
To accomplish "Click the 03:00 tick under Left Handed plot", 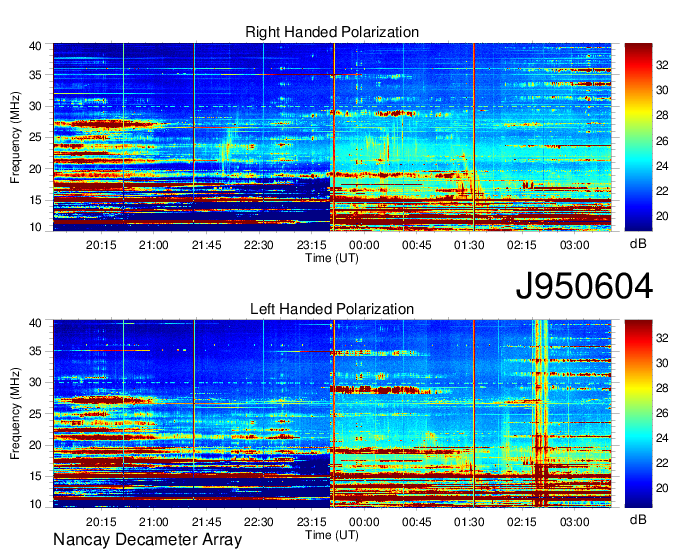I will tap(575, 522).
